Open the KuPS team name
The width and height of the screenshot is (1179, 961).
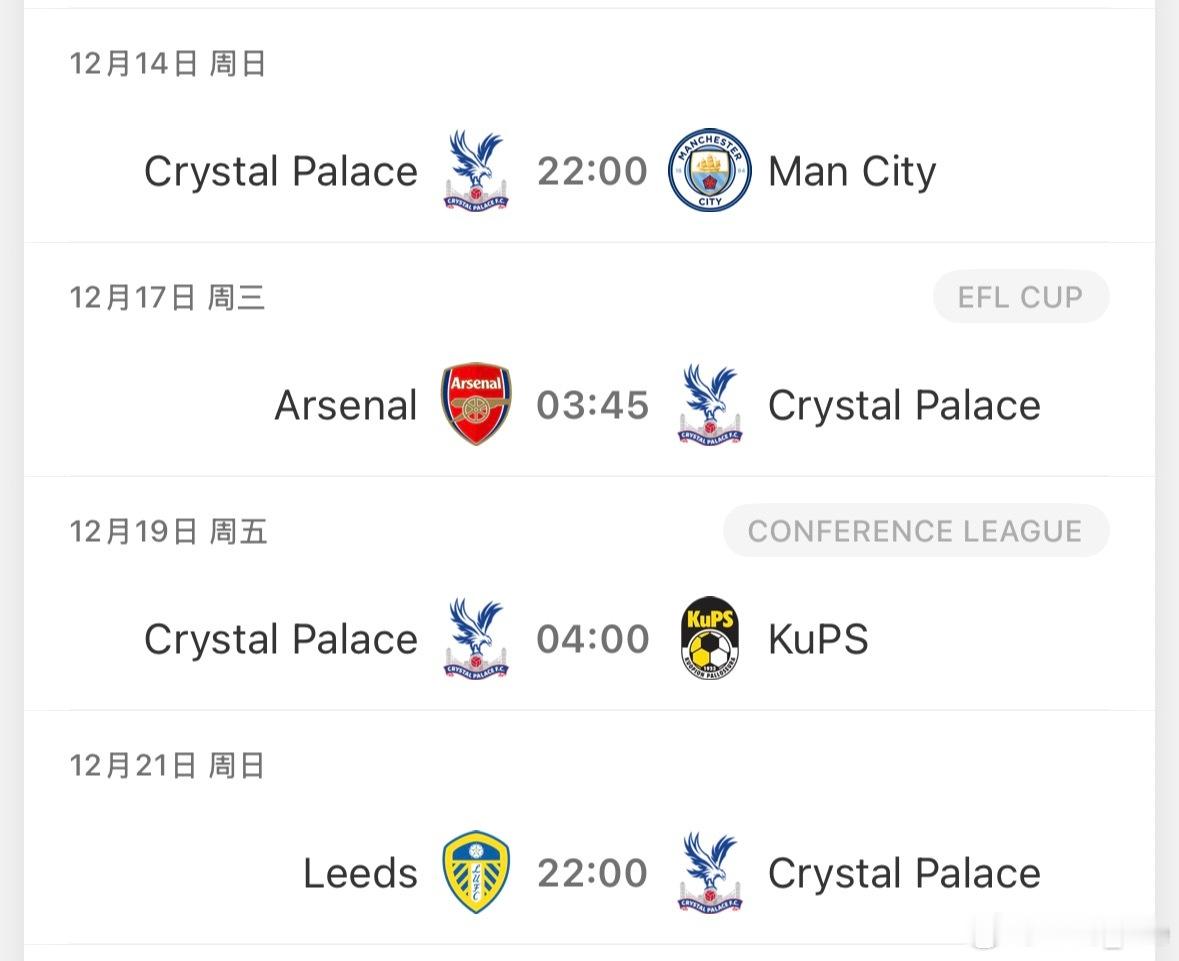pyautogui.click(x=818, y=639)
